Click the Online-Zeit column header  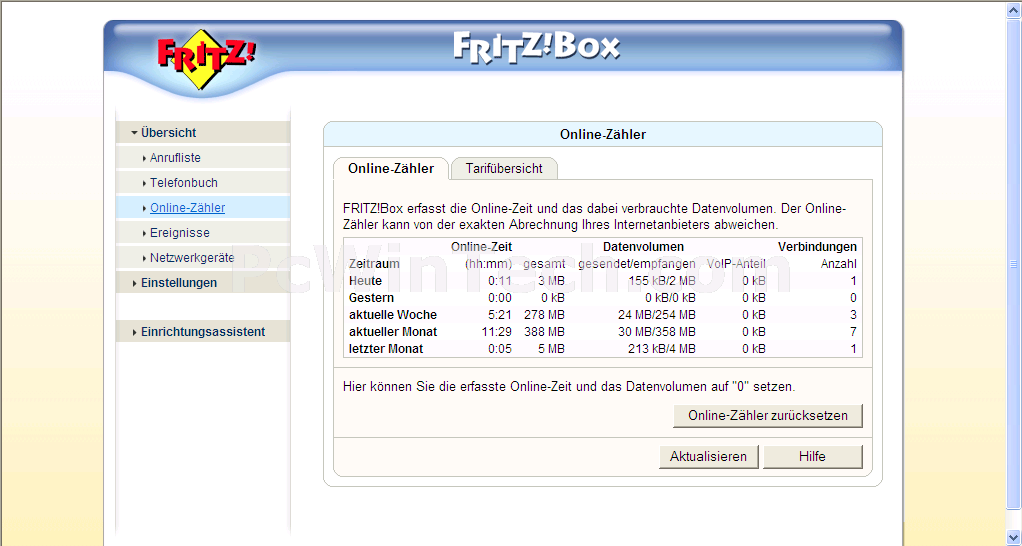tap(482, 247)
